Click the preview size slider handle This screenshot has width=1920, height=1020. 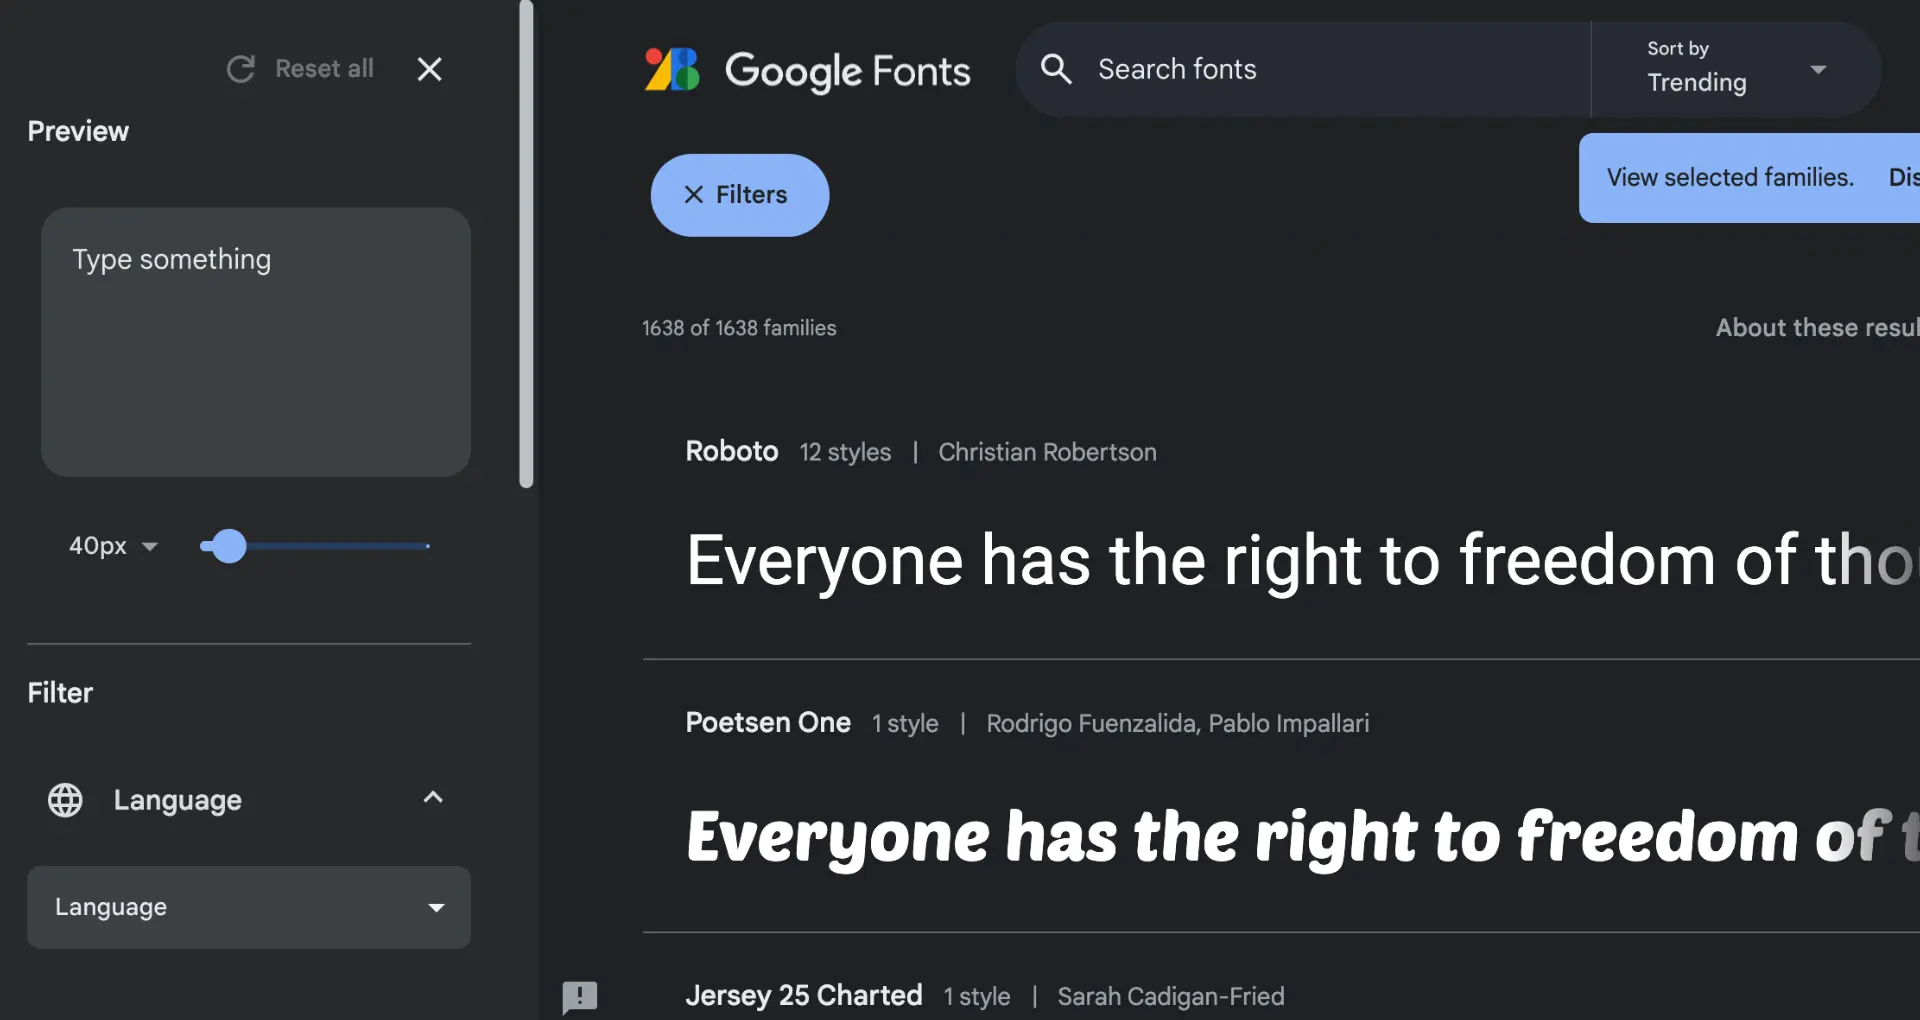(x=229, y=546)
